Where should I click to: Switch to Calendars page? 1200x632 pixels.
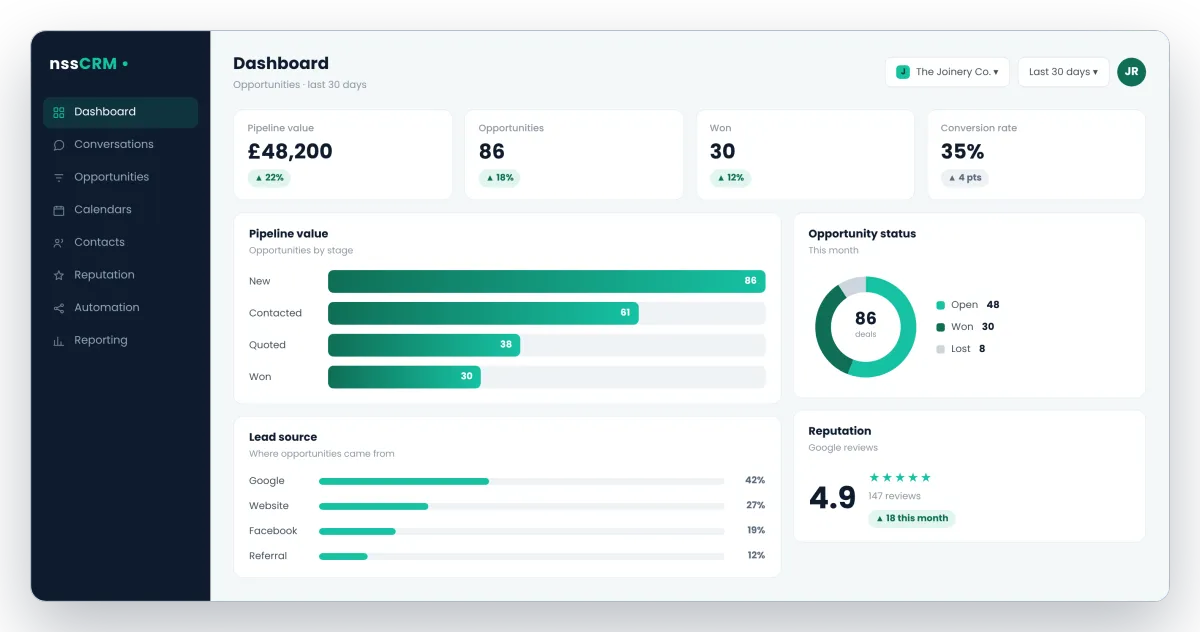coord(120,210)
